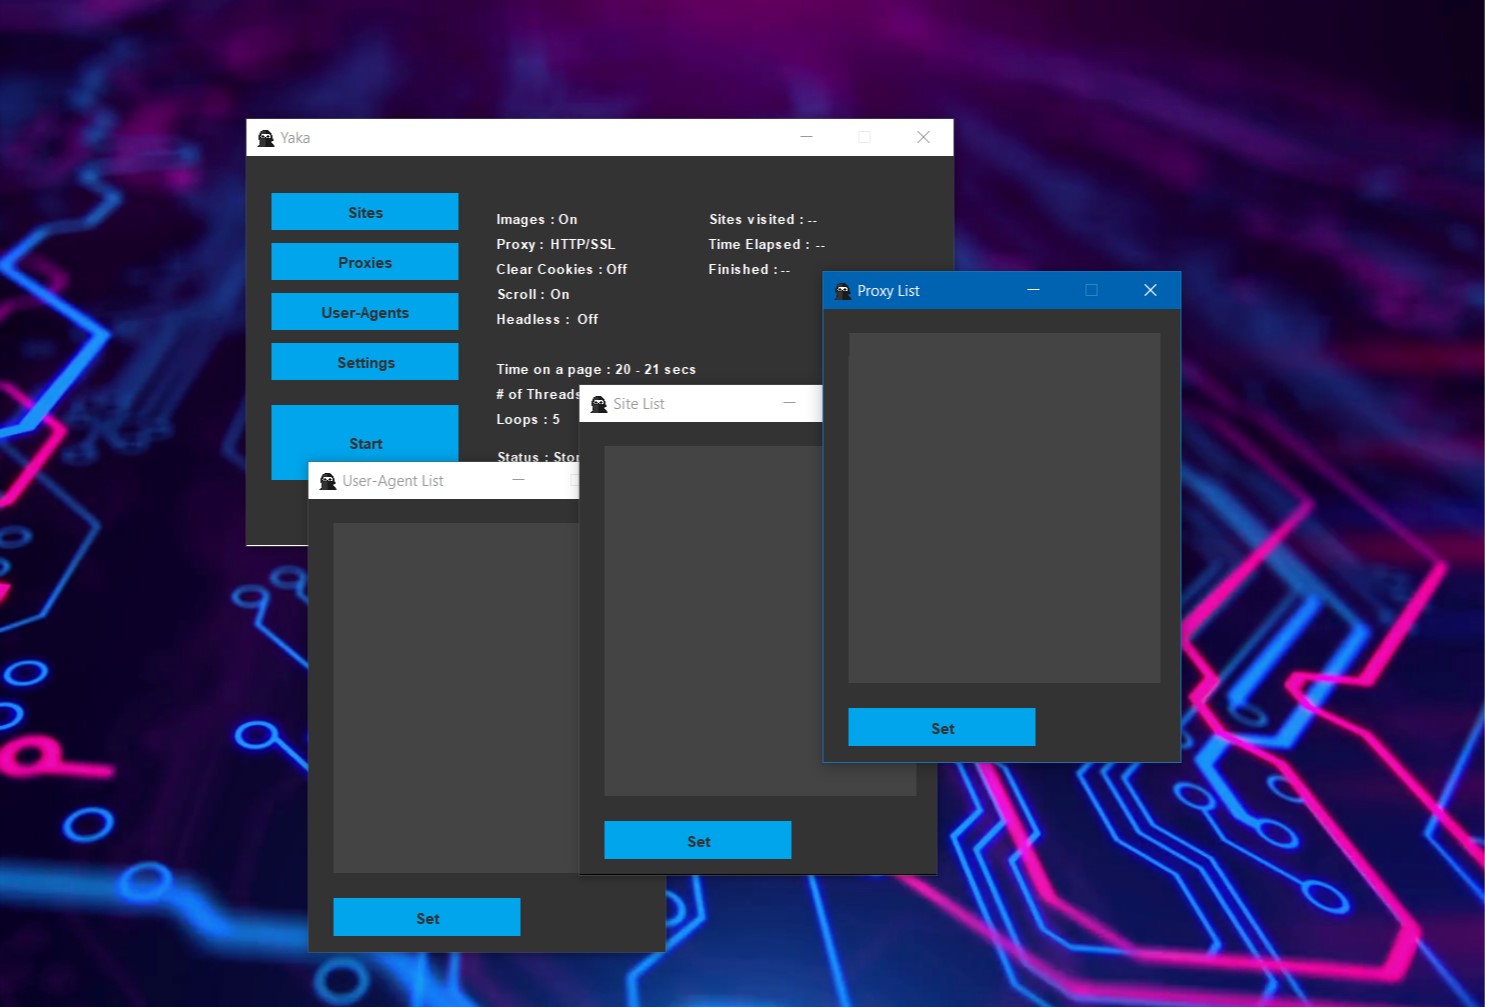Minimize the User-Agent List window
This screenshot has height=1007, width=1485.
[518, 480]
